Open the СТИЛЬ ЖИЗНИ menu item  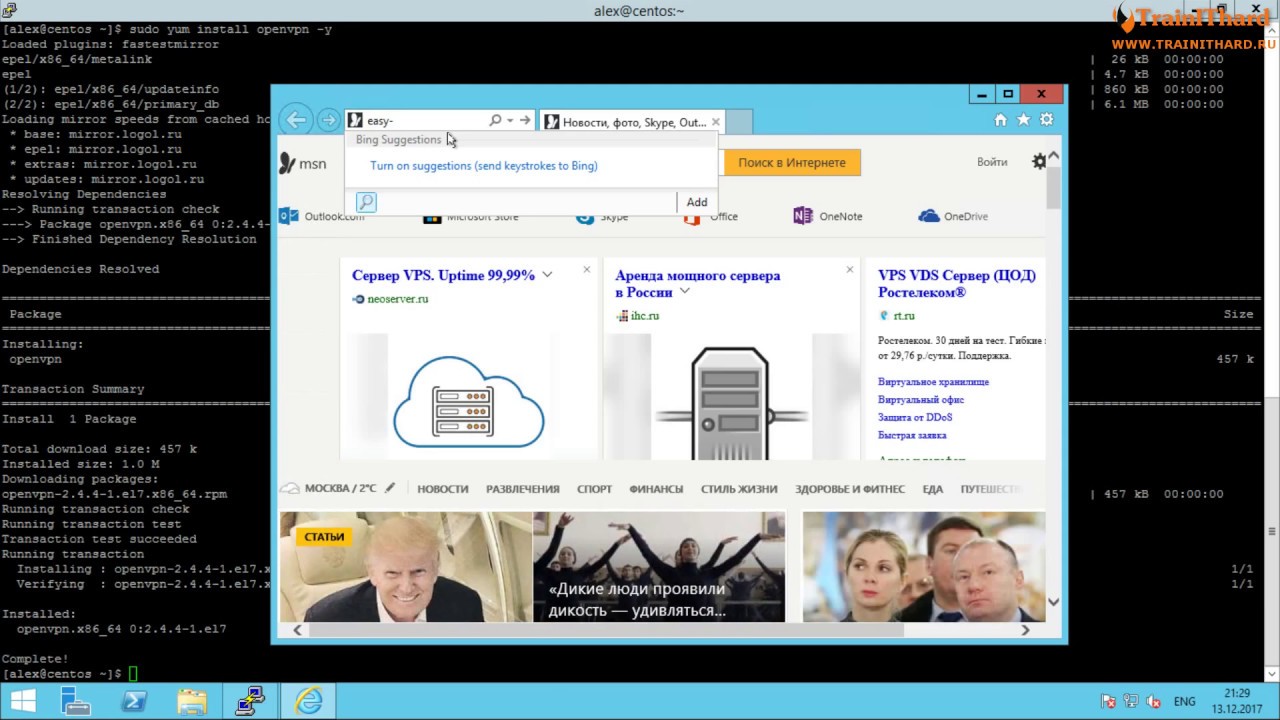pos(739,489)
